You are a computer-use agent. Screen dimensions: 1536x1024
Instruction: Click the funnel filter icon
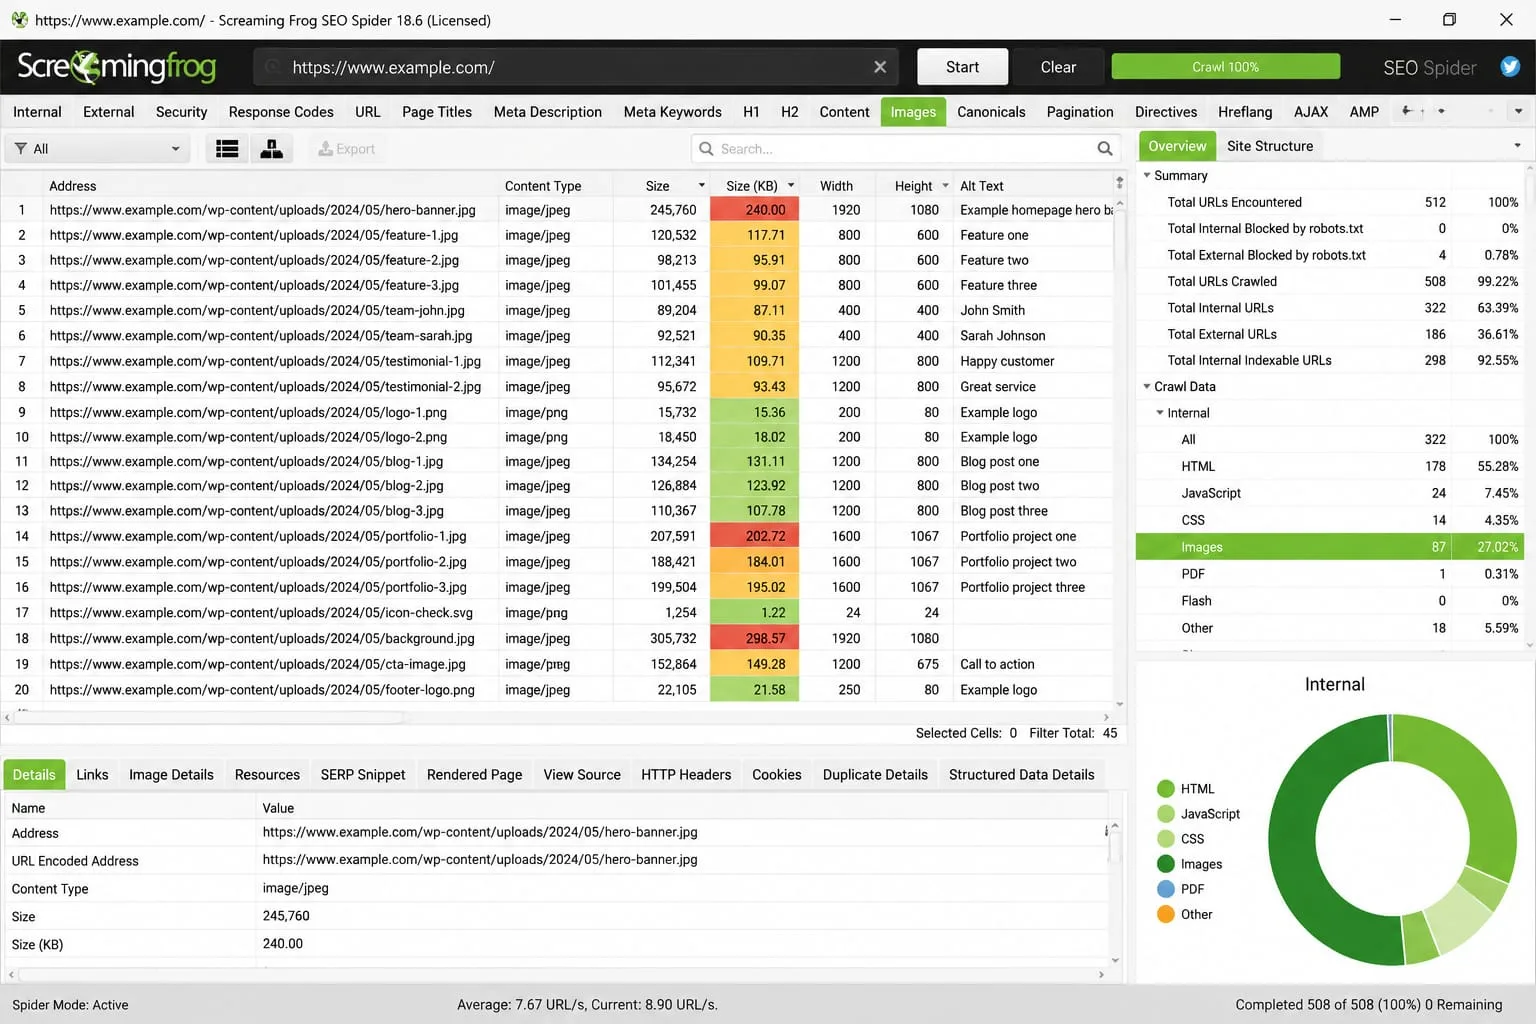(20, 149)
